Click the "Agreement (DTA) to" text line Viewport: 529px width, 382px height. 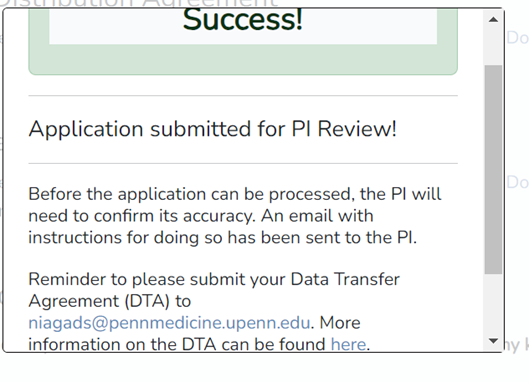point(110,301)
